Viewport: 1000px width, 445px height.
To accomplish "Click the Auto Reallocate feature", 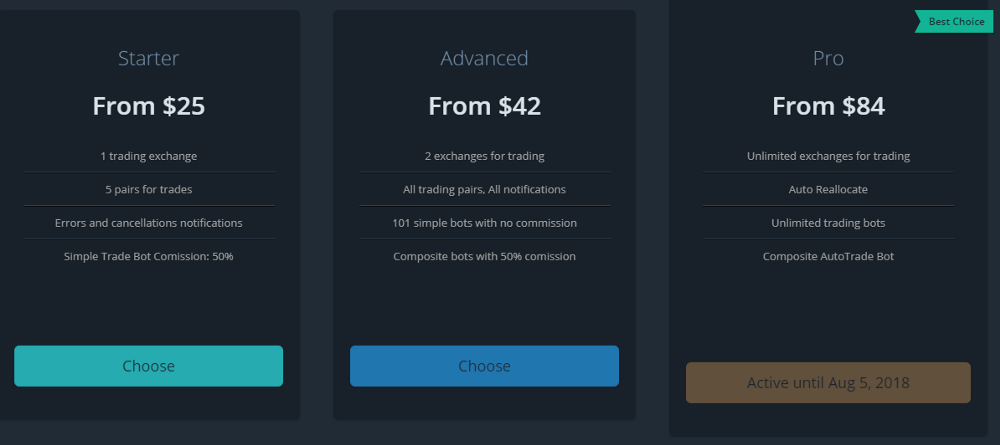I will [x=828, y=189].
